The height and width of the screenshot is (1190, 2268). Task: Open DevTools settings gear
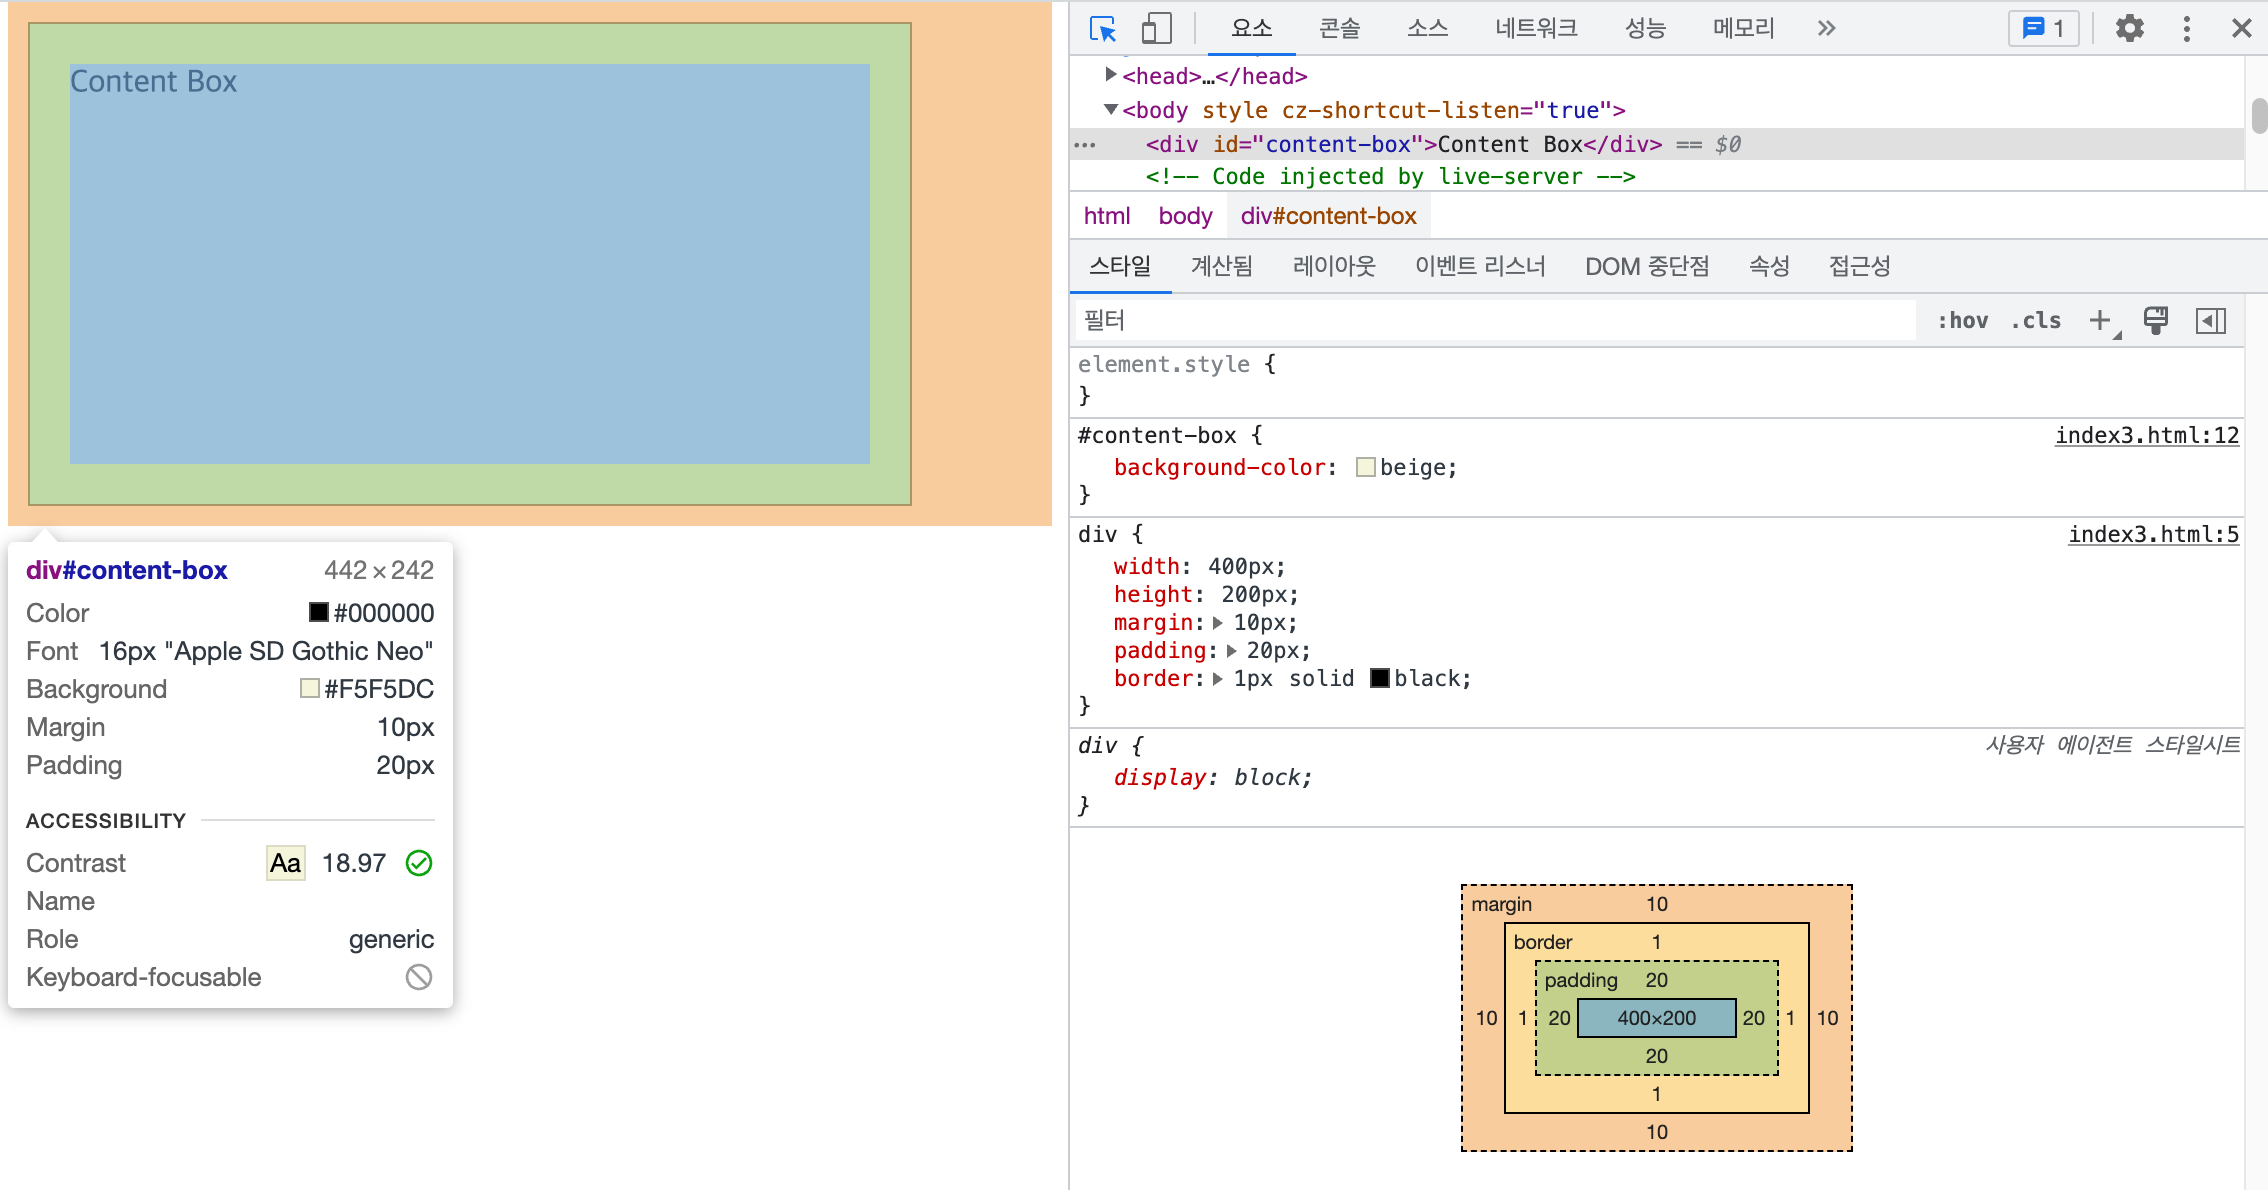pyautogui.click(x=2129, y=29)
